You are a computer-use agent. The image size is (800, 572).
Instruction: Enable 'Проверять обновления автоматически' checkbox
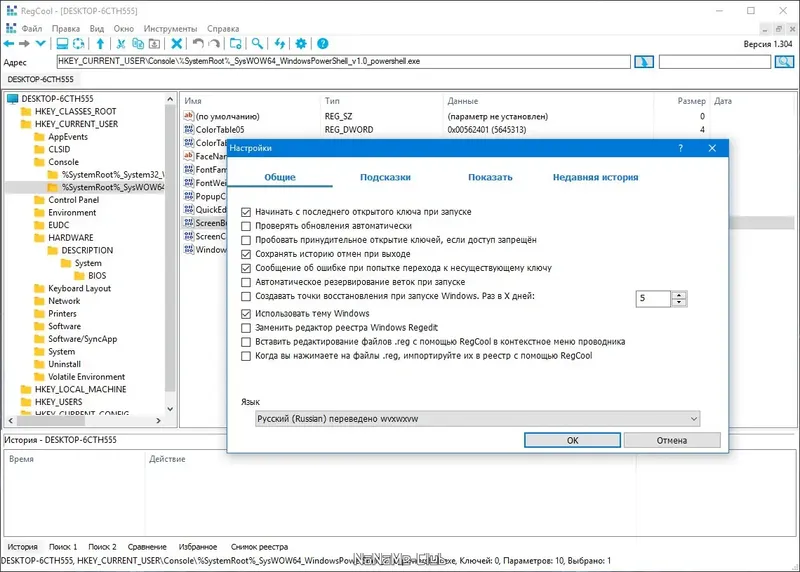point(246,226)
